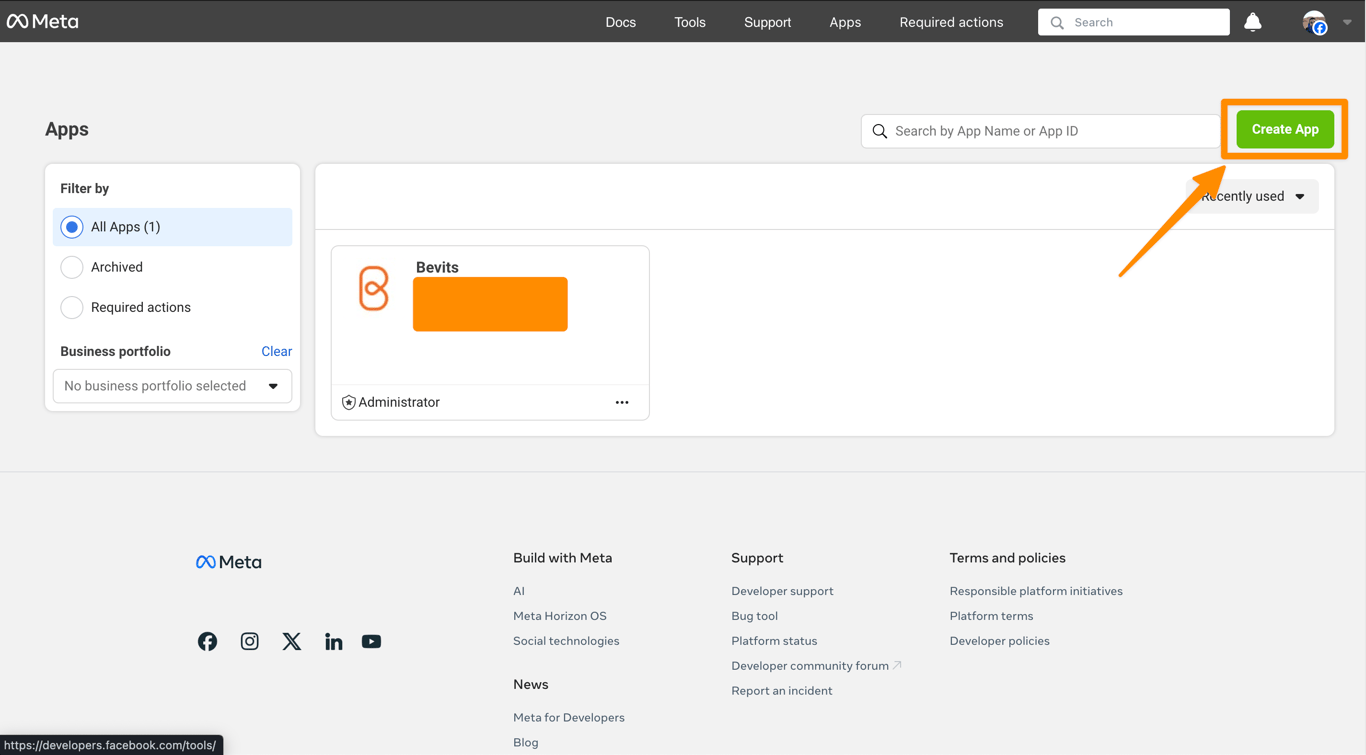Click the Administrator role label

coord(399,402)
